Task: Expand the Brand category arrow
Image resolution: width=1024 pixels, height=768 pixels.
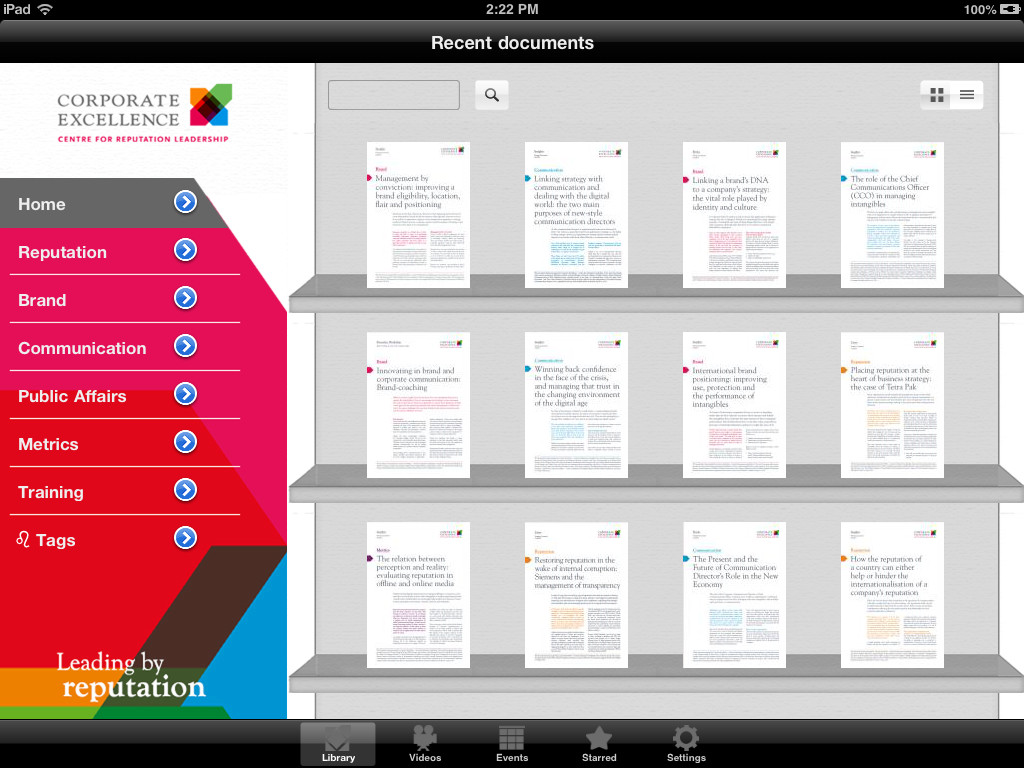Action: point(185,298)
